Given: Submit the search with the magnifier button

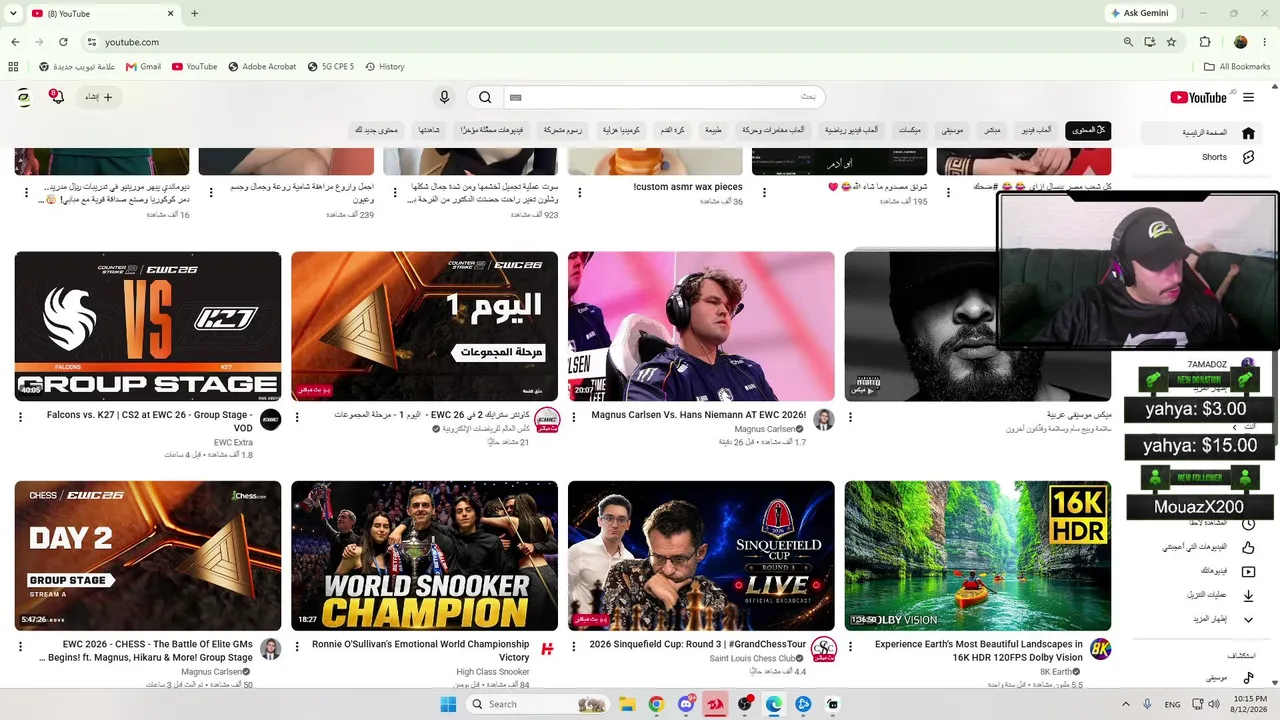Looking at the screenshot, I should [x=485, y=97].
